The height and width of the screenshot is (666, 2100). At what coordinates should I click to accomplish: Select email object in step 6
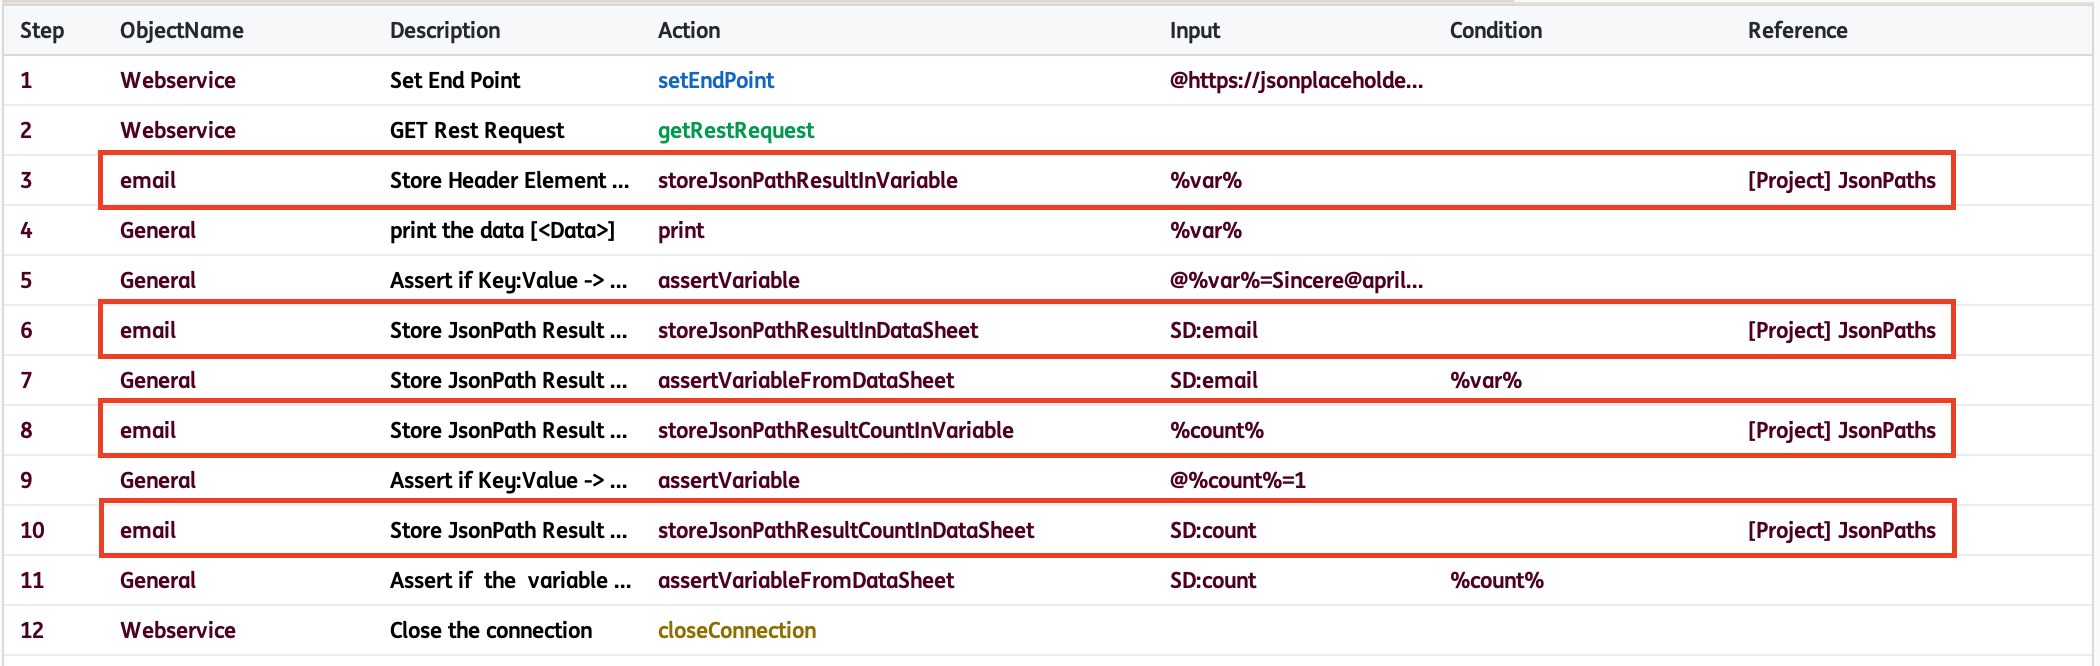pos(148,330)
